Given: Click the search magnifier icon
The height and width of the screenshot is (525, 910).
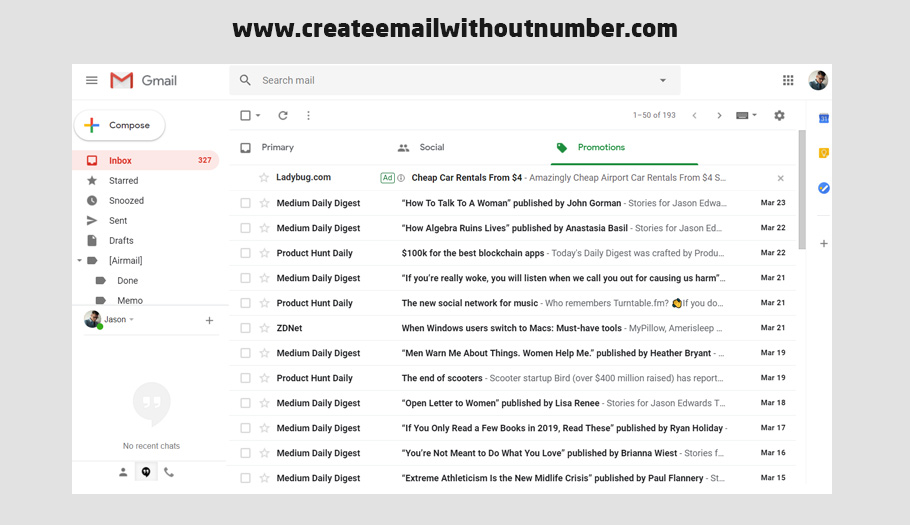Looking at the screenshot, I should tap(245, 80).
